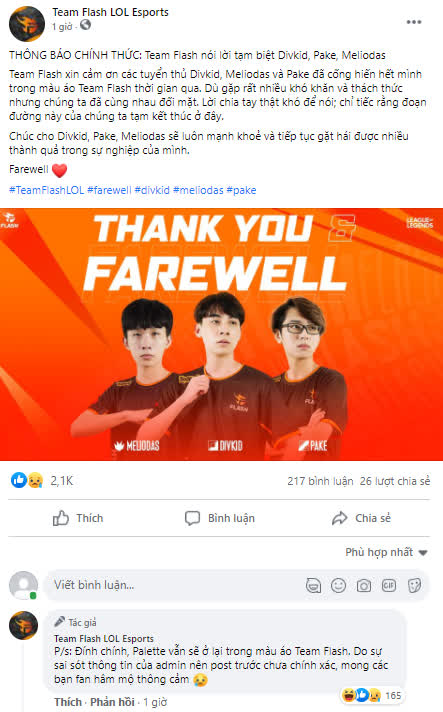Share the post via Chia sẻ
443x712 pixels.
point(361,518)
